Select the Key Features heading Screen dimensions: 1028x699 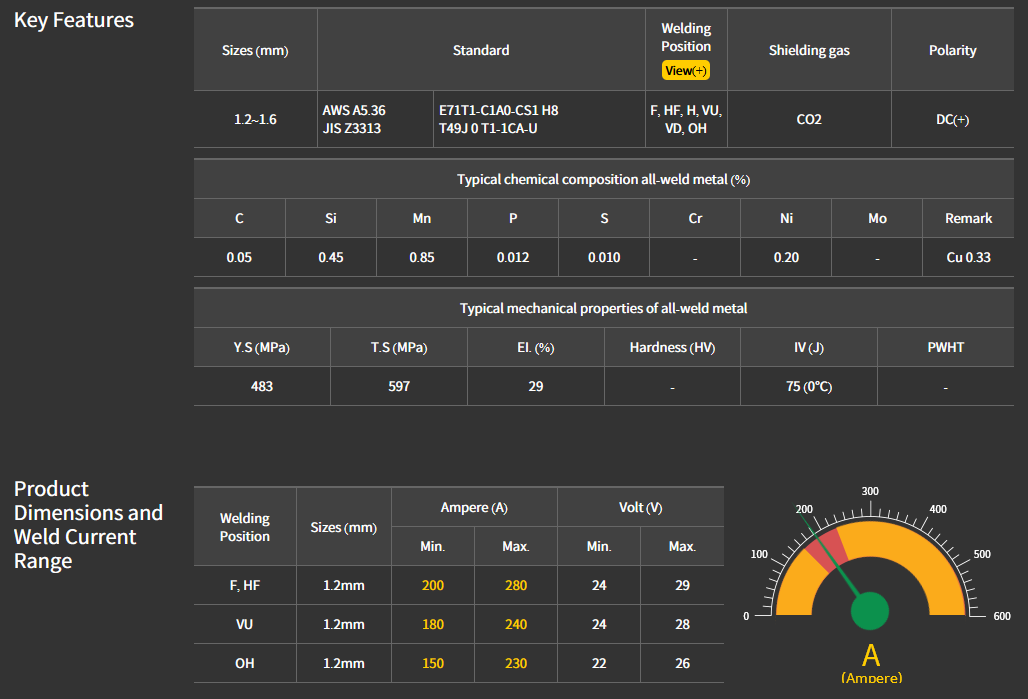click(74, 20)
